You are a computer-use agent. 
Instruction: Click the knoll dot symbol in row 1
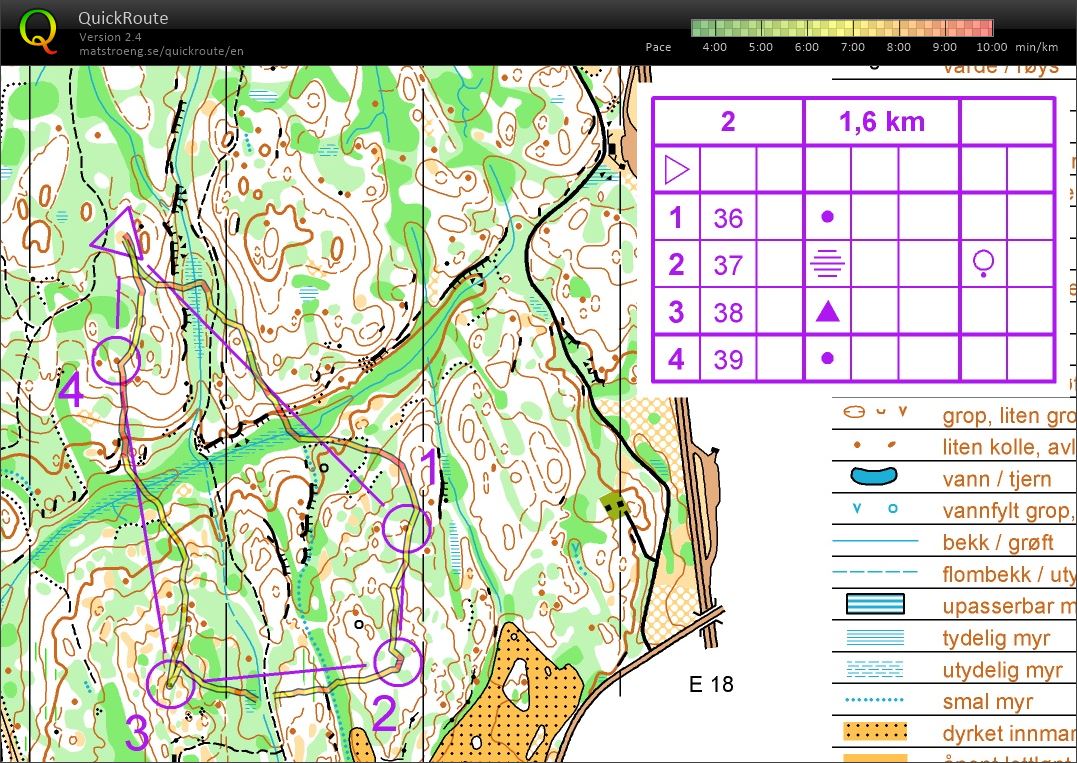[827, 217]
